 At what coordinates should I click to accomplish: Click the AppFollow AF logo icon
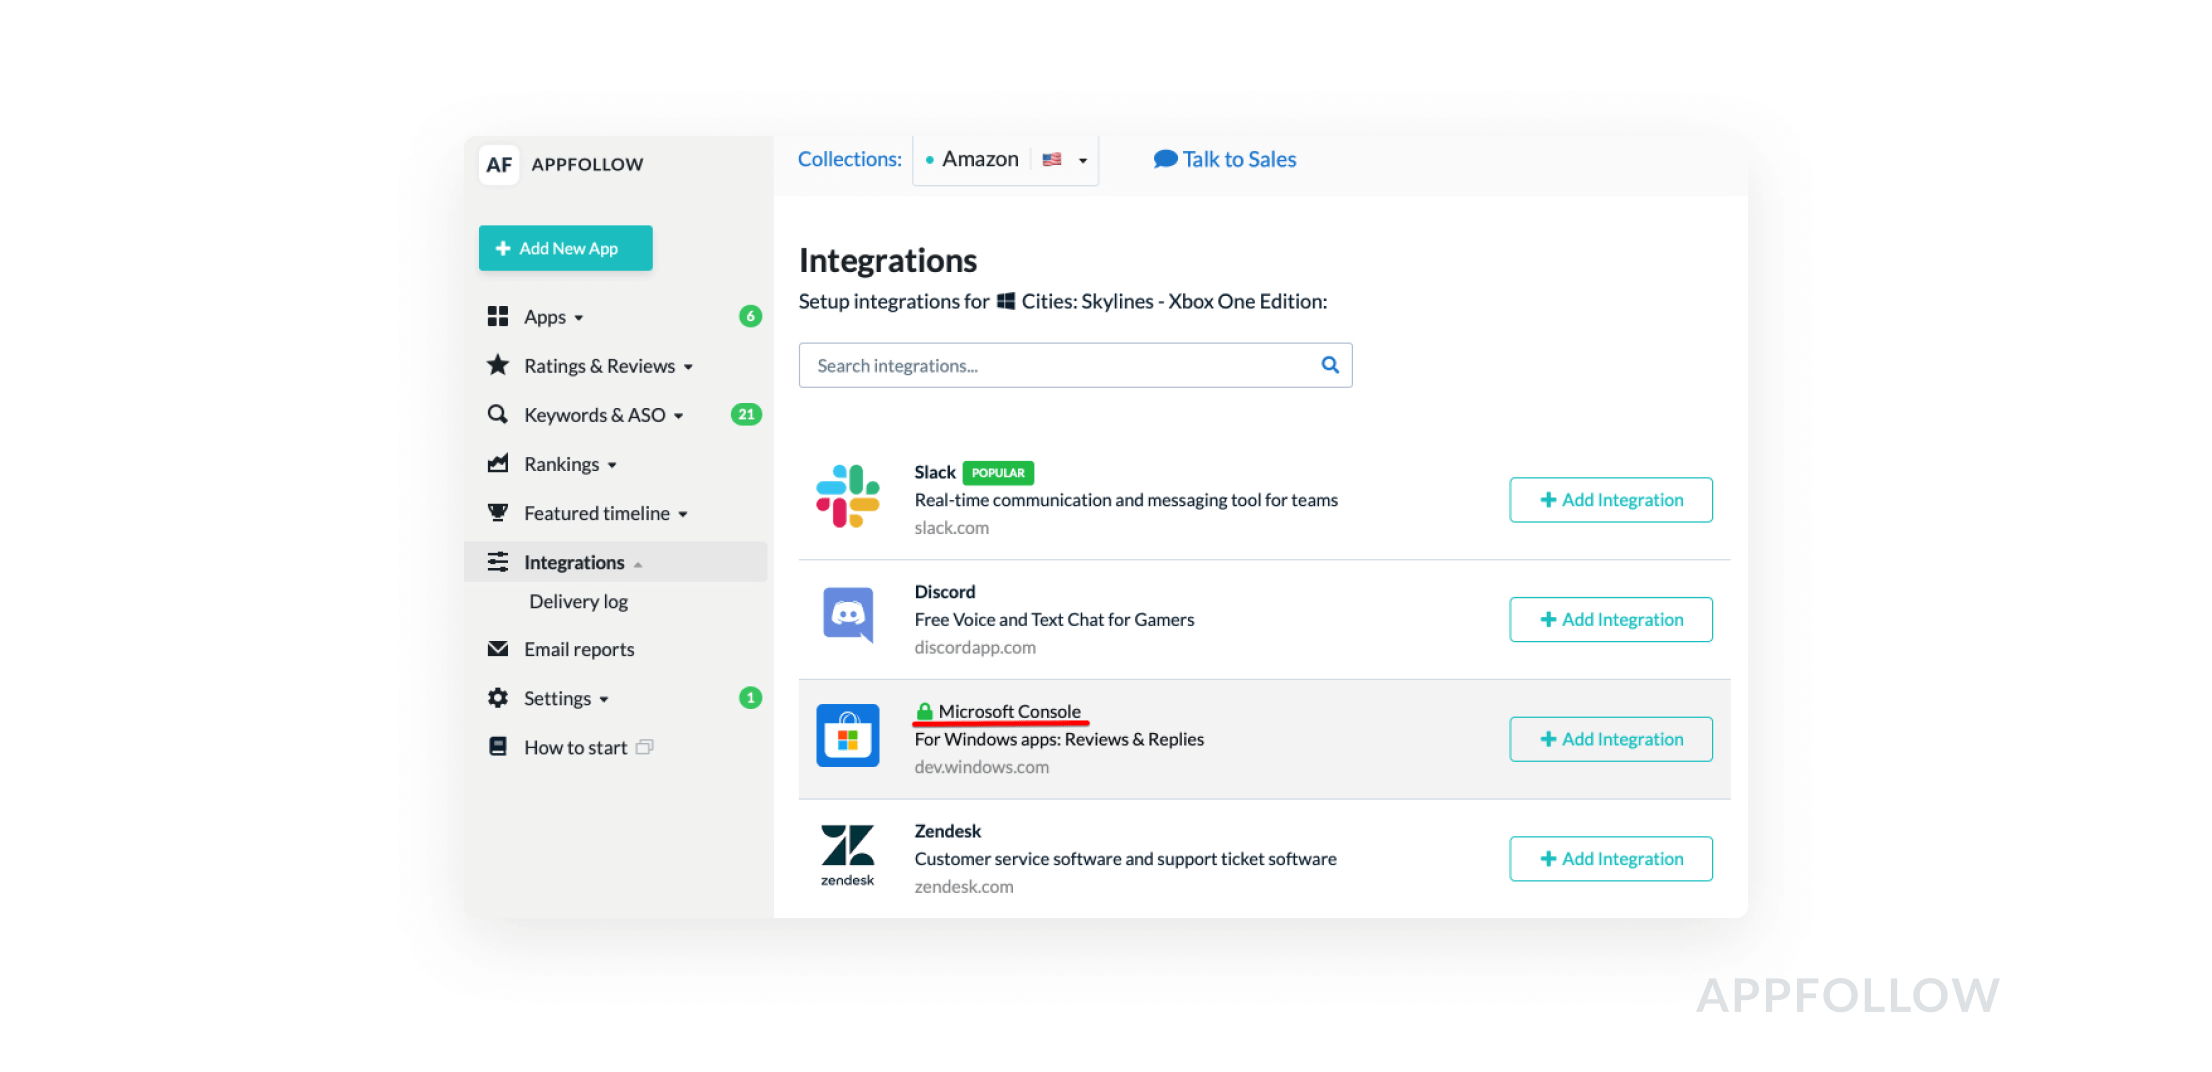click(498, 165)
